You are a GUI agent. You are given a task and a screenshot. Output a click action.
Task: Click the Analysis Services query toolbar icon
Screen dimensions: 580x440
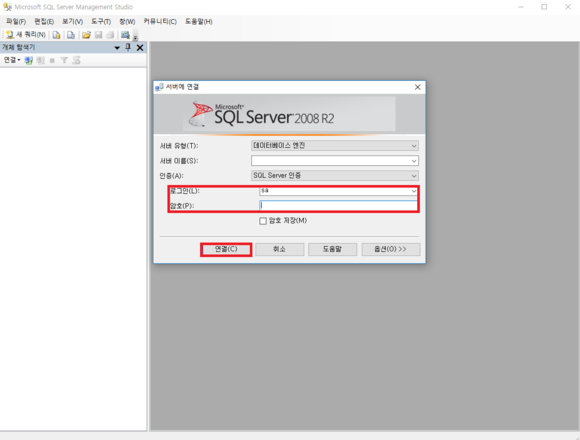tap(71, 35)
